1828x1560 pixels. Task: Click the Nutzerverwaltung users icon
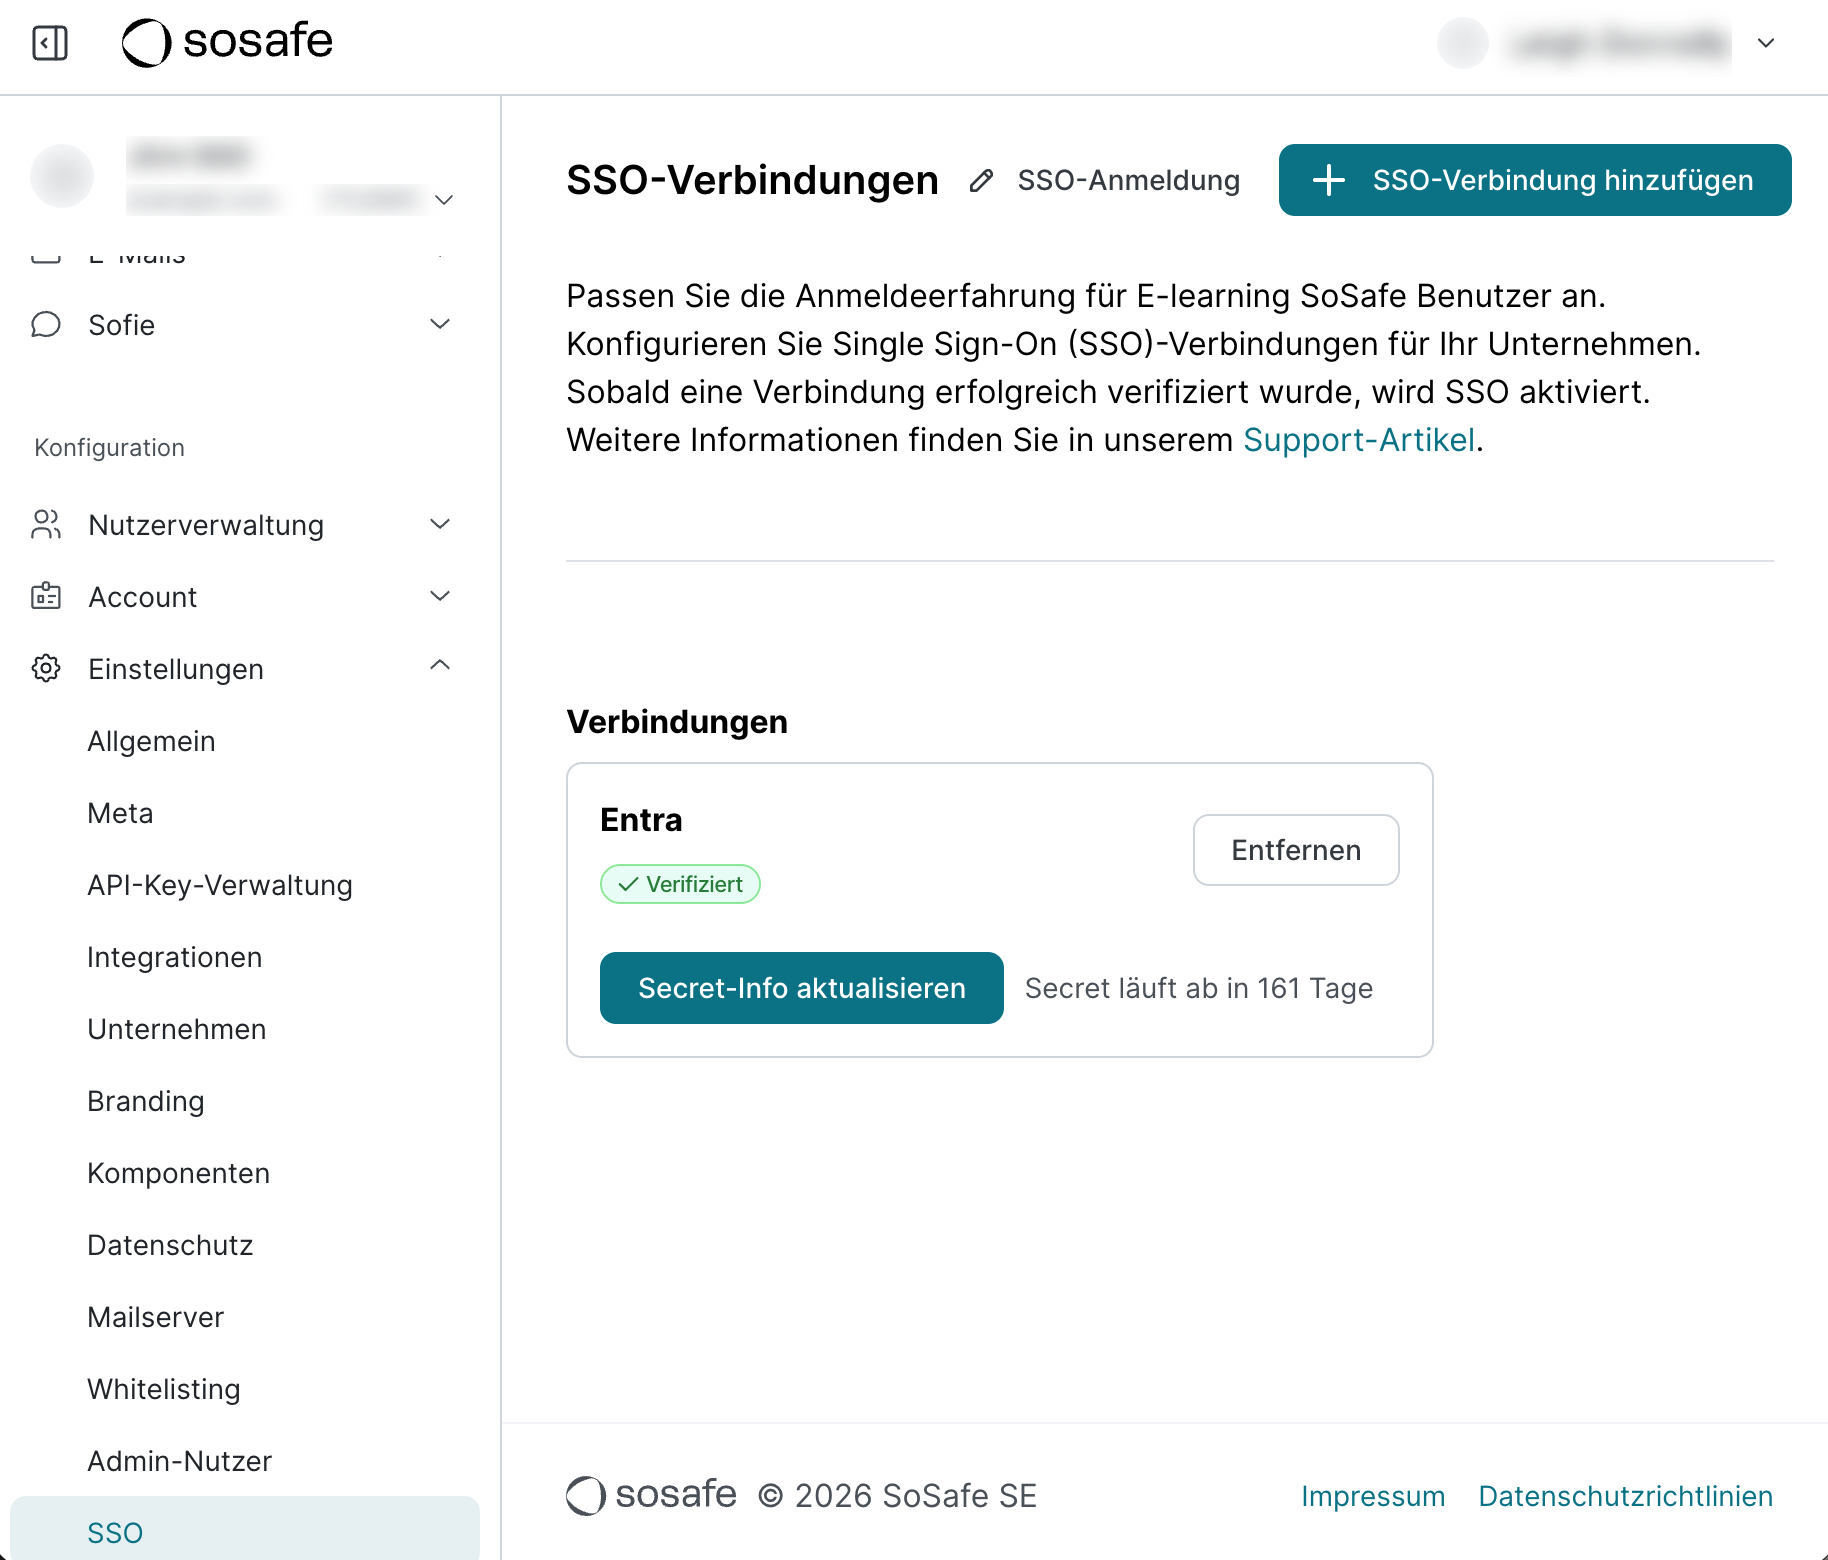tap(46, 525)
